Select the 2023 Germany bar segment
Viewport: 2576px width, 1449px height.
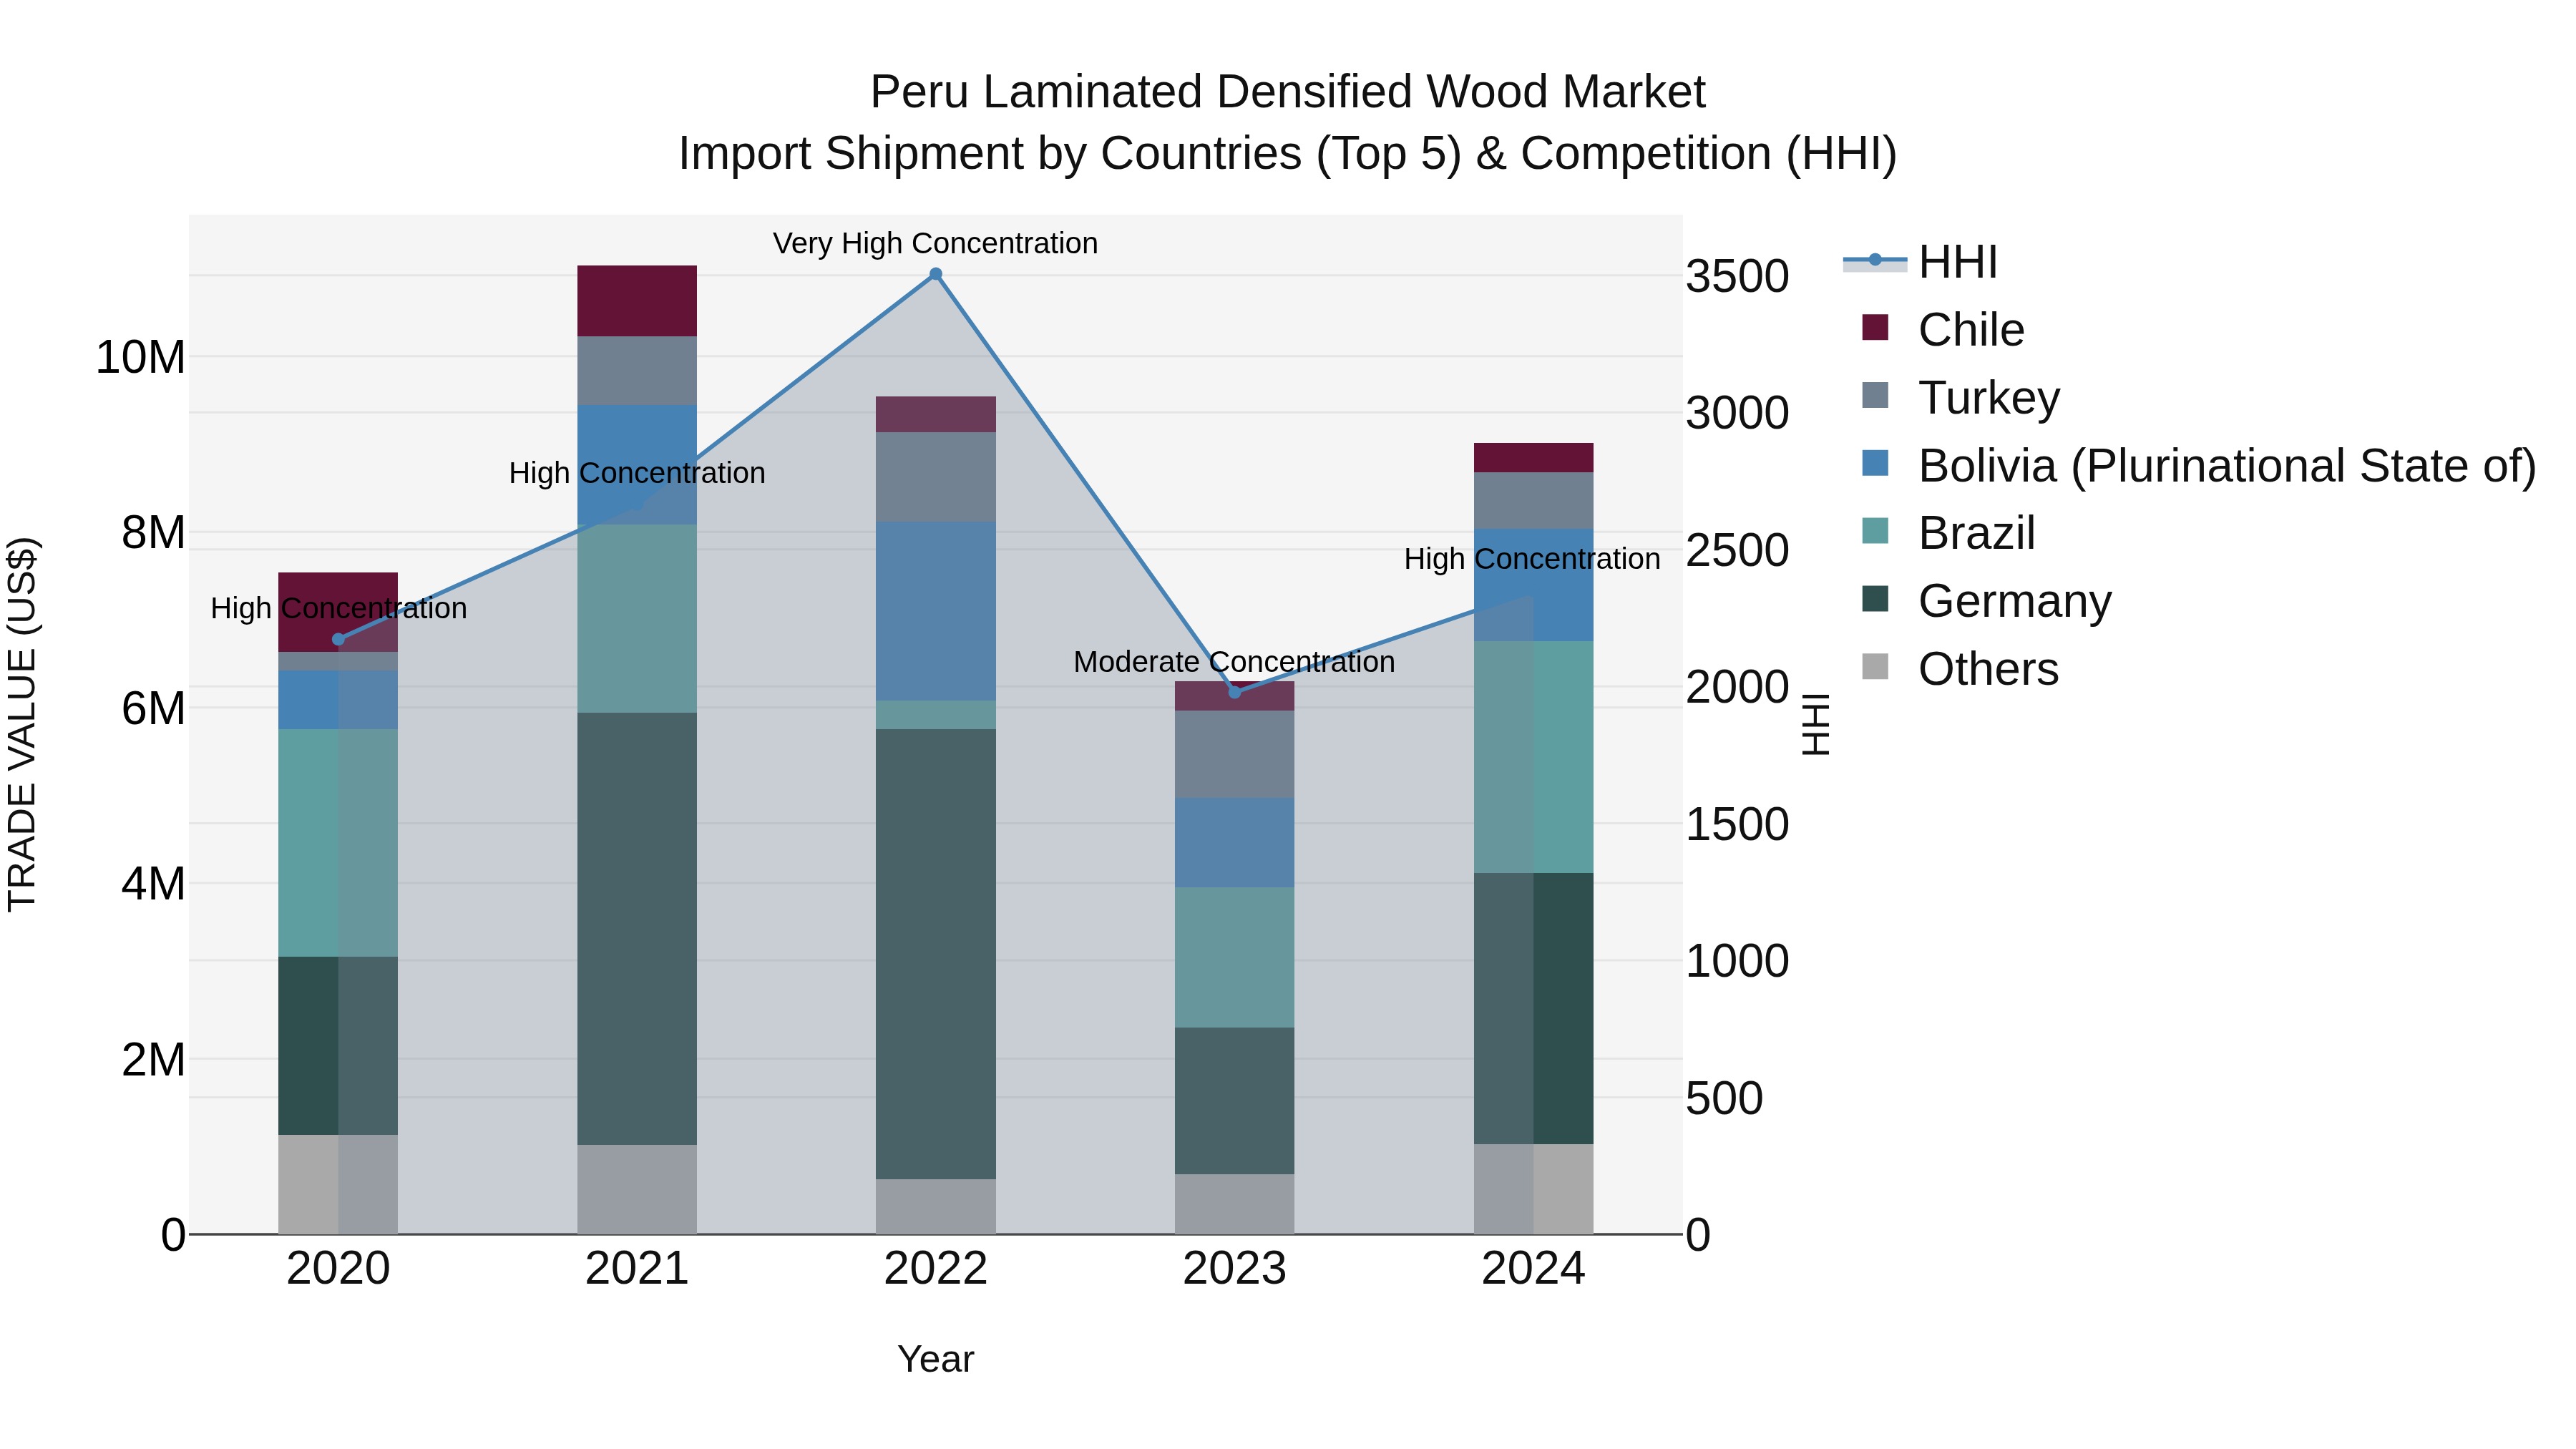coord(1234,1101)
